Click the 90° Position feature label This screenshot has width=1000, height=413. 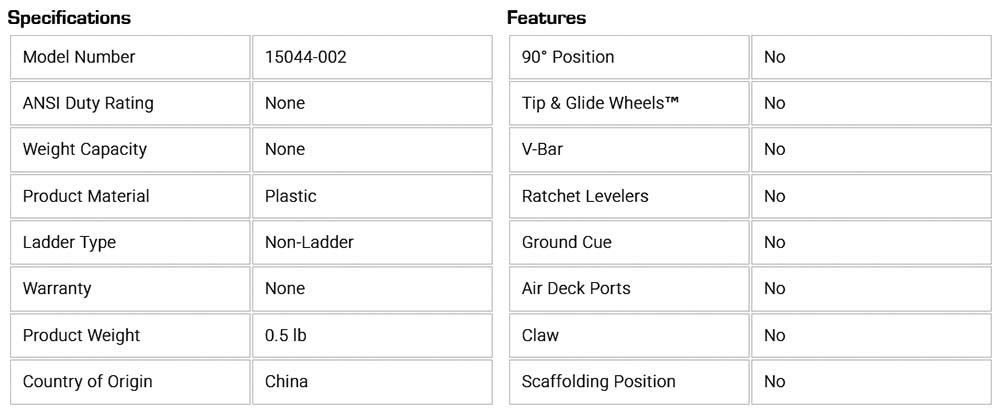pyautogui.click(x=568, y=57)
